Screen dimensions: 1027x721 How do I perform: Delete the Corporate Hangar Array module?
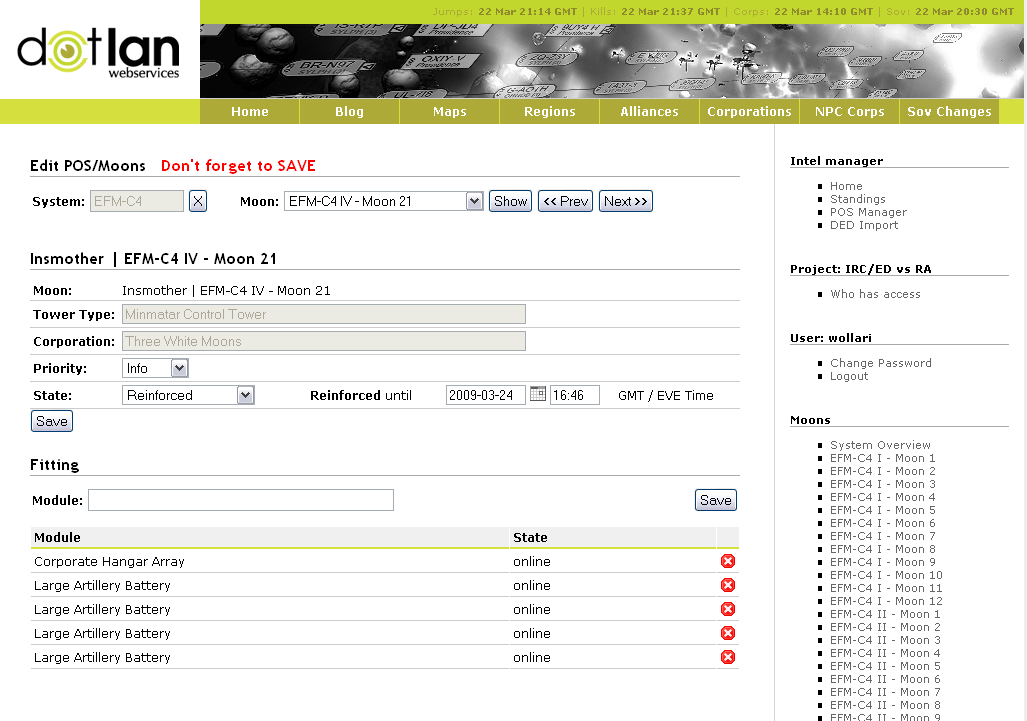click(728, 561)
